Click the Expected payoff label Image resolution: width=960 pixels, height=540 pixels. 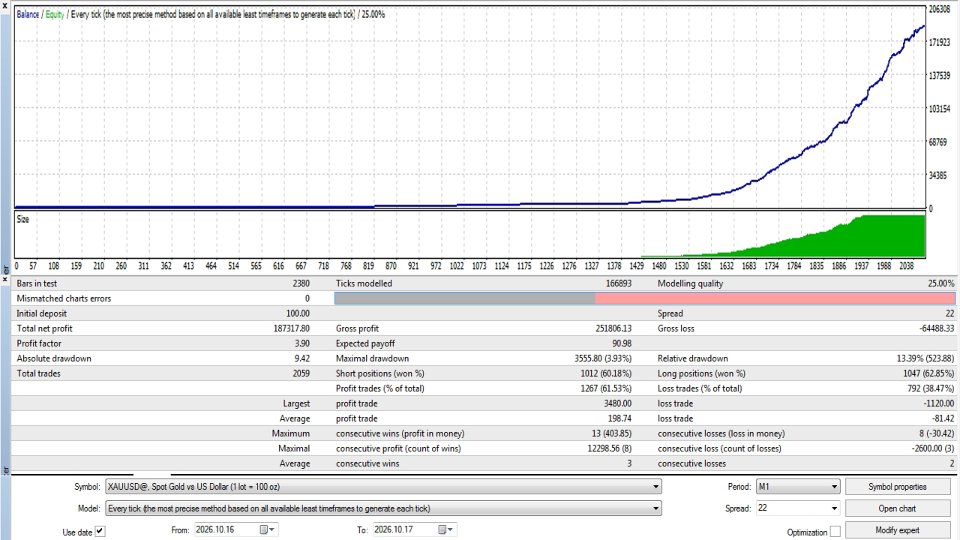click(x=365, y=343)
